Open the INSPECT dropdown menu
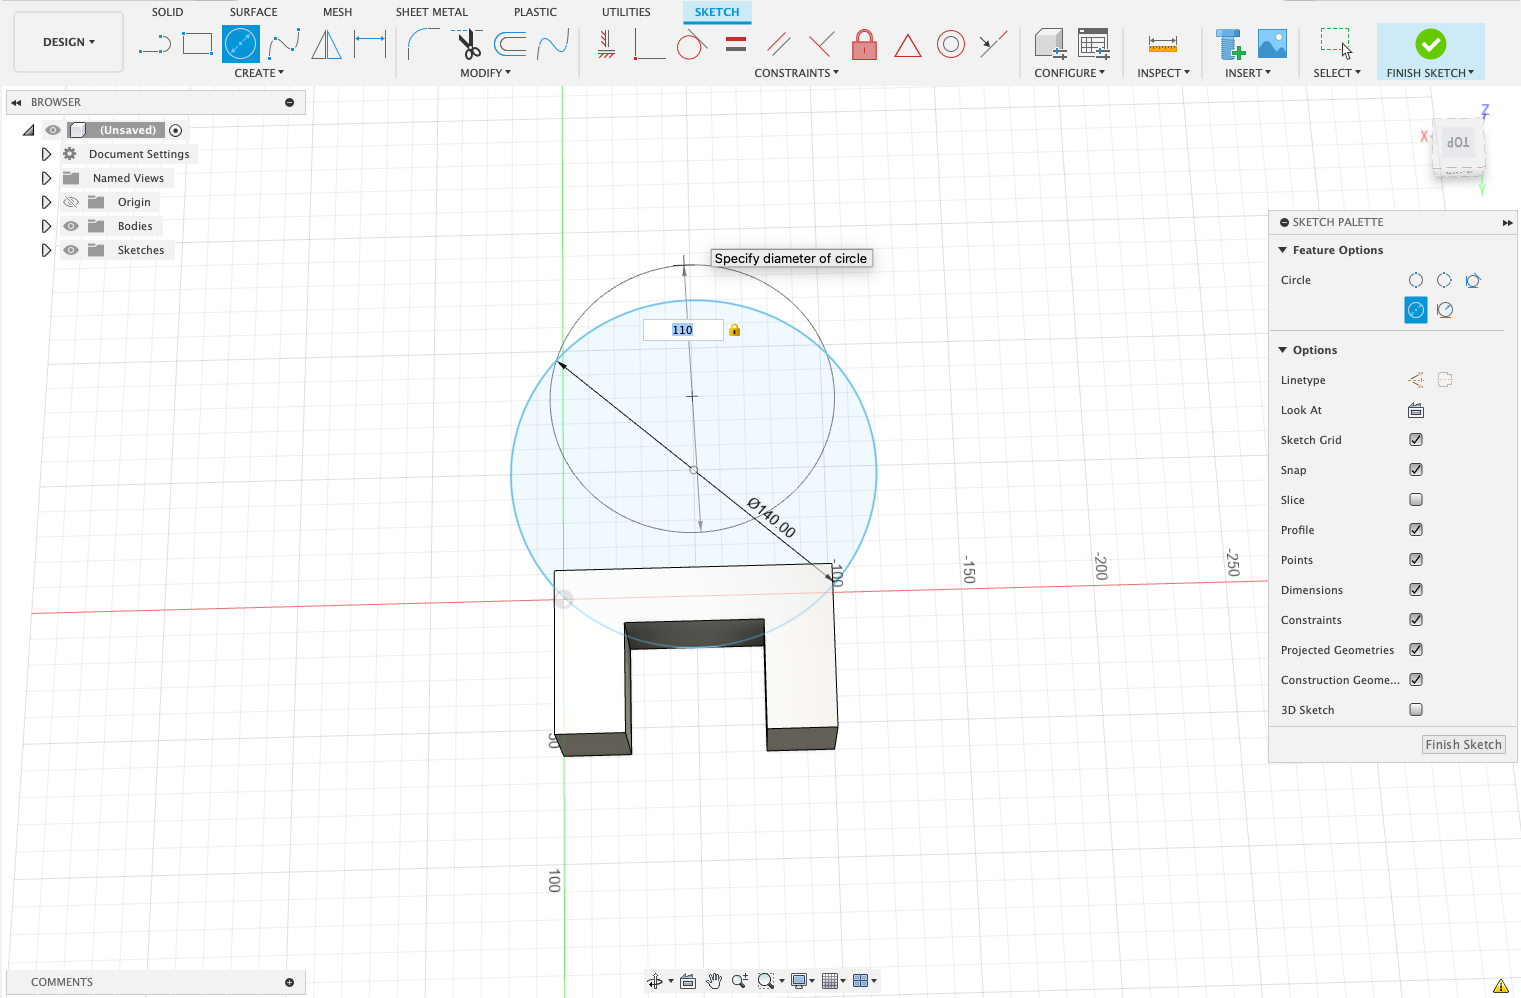Screen dimensions: 1521x998 1163,73
